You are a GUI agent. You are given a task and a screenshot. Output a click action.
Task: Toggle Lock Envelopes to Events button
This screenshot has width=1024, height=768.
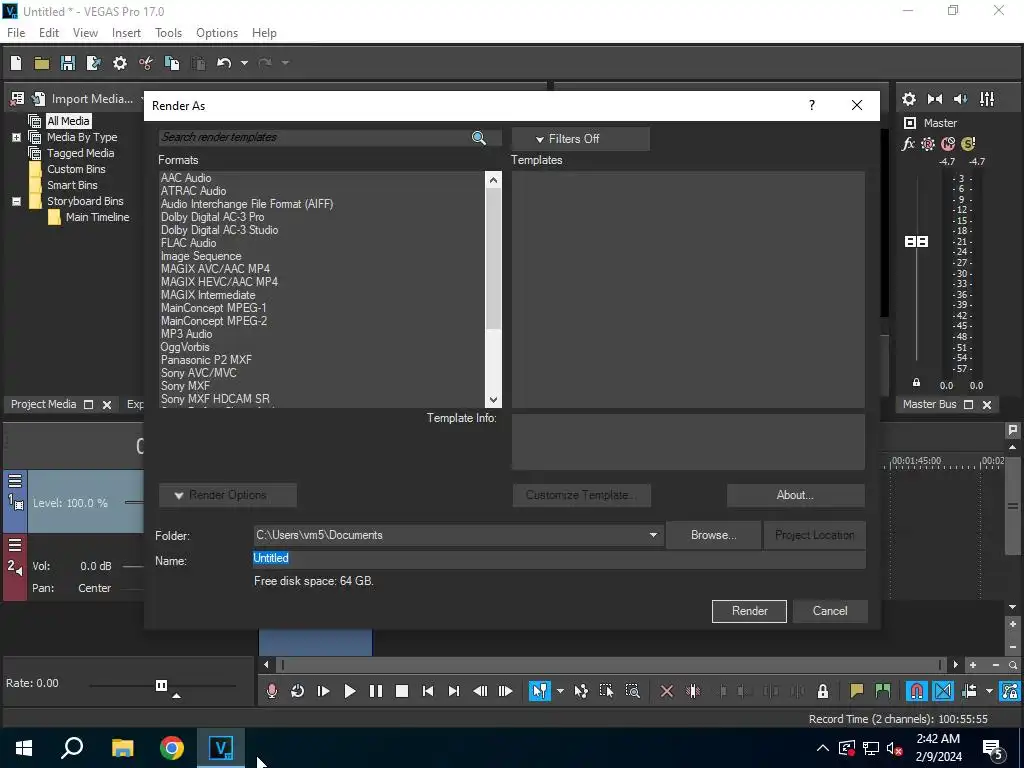point(1010,691)
